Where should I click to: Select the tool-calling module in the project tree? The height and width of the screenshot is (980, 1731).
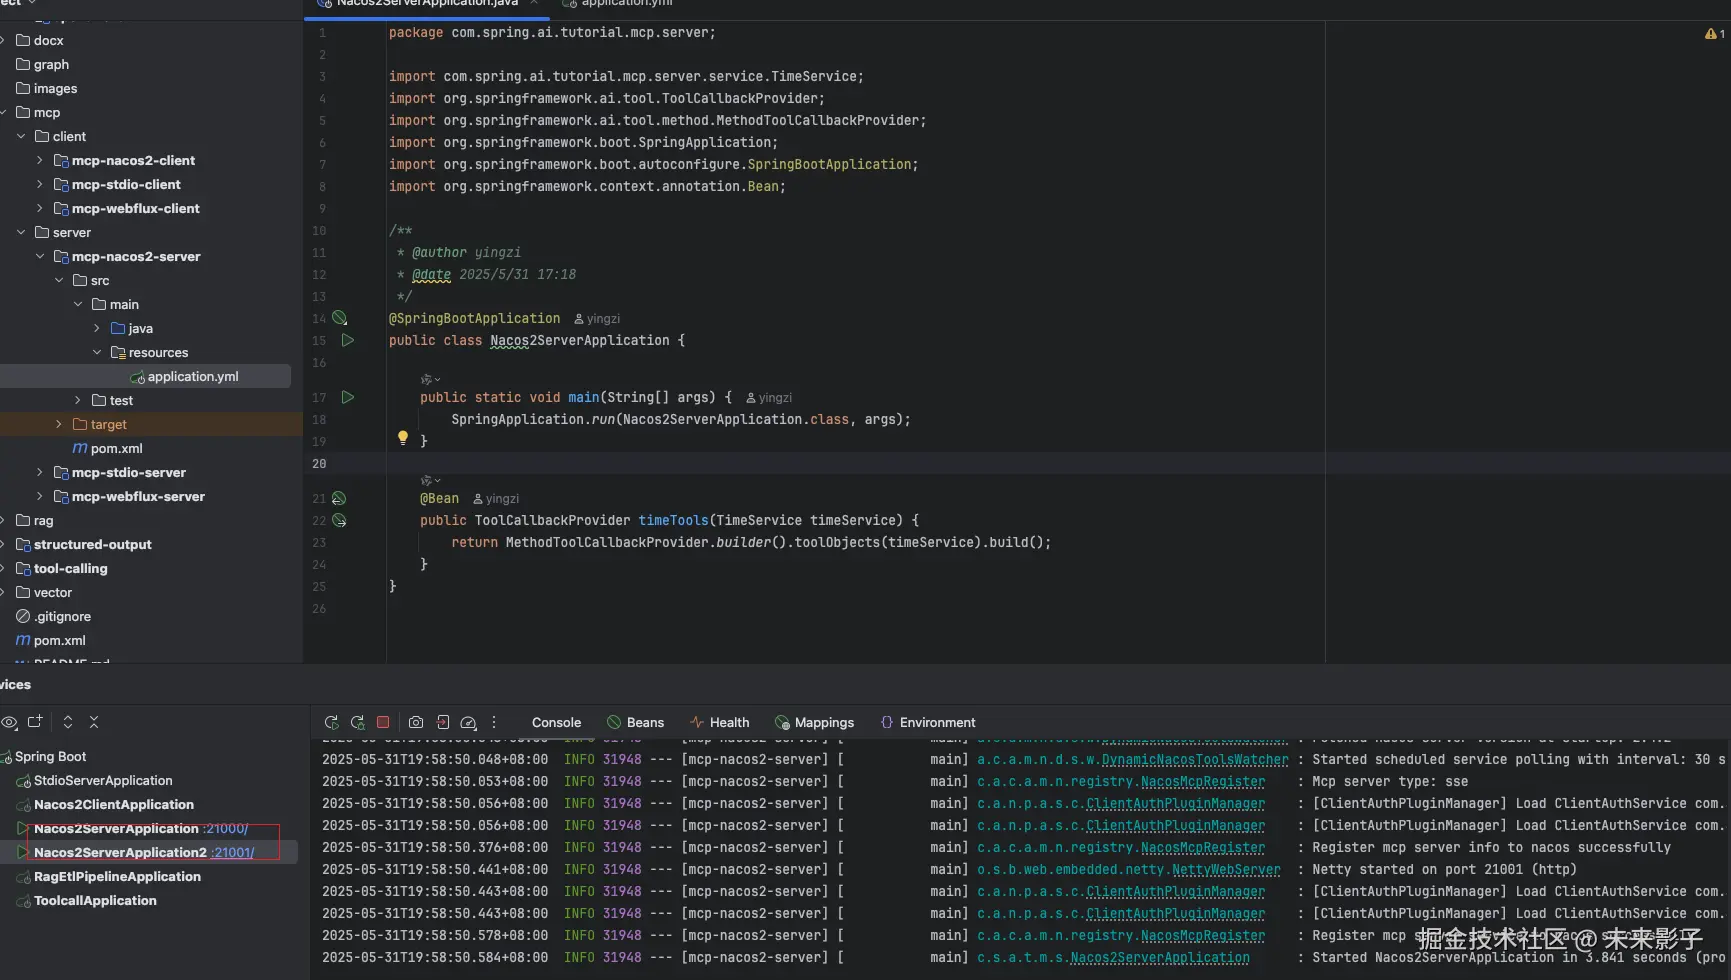point(70,568)
